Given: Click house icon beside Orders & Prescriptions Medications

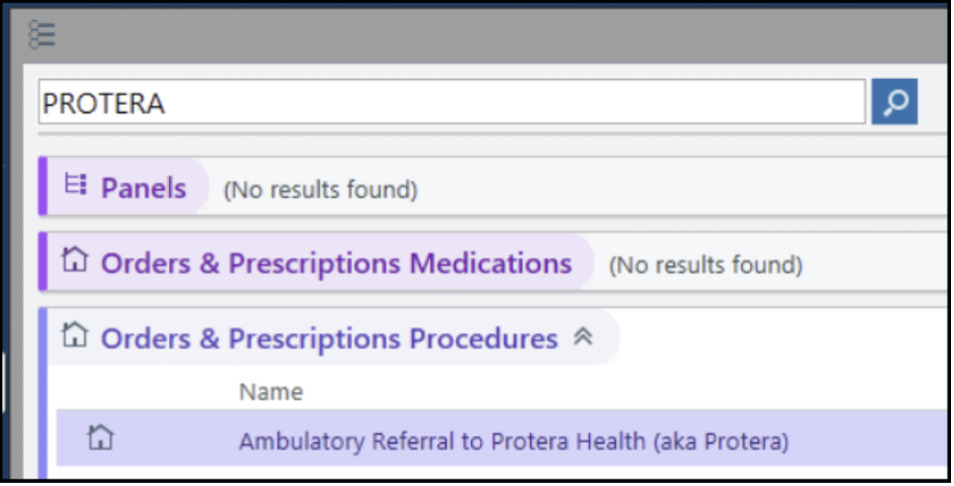Looking at the screenshot, I should click(75, 262).
